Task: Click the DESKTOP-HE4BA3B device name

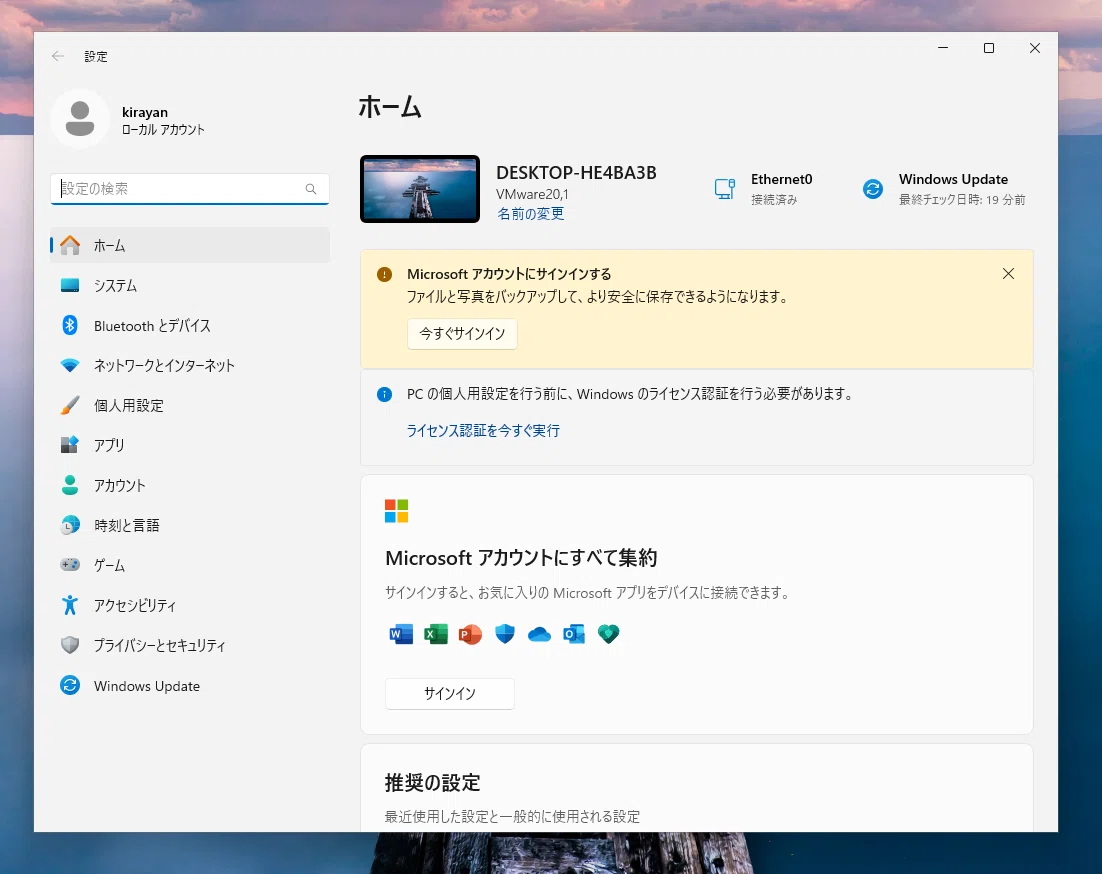Action: [x=576, y=173]
